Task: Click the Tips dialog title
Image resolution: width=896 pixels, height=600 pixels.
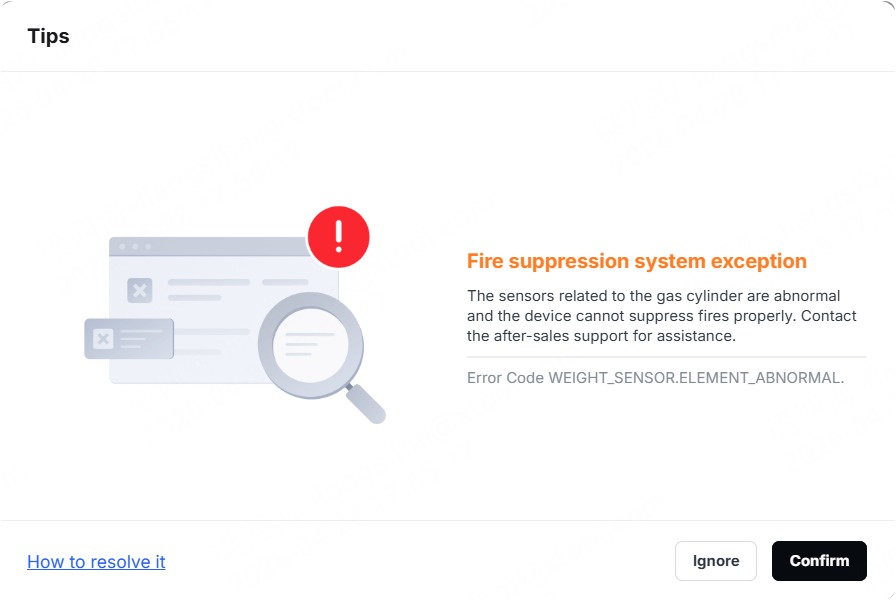Action: 49,36
